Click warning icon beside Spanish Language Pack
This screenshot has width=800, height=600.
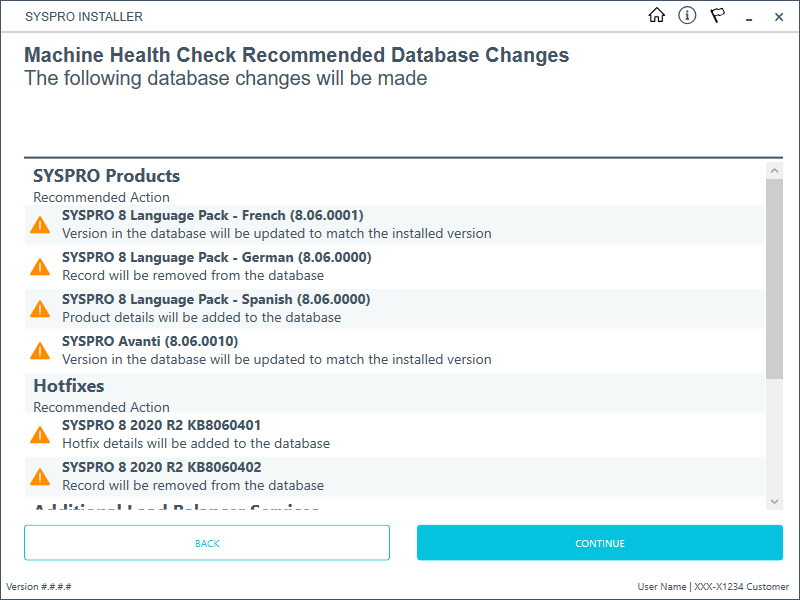(40, 309)
